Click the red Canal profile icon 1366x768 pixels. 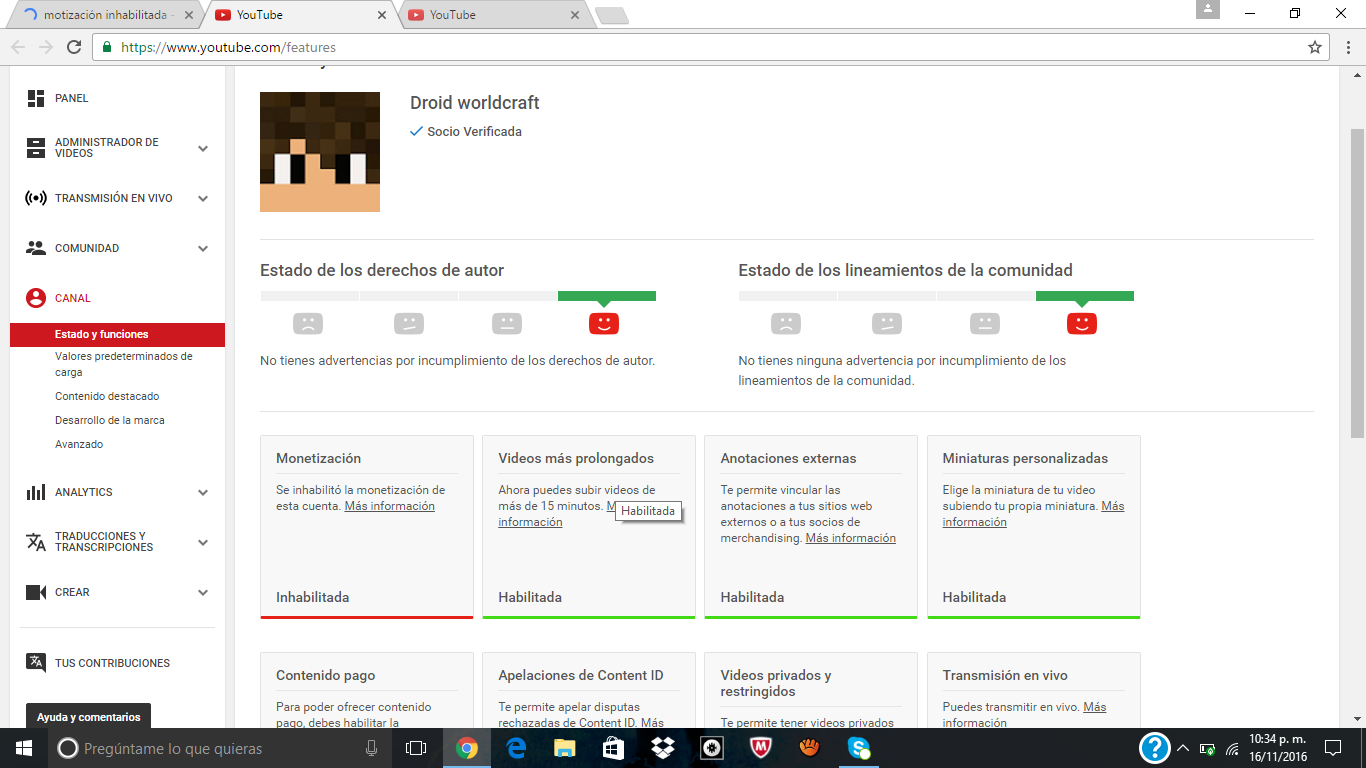click(x=36, y=298)
